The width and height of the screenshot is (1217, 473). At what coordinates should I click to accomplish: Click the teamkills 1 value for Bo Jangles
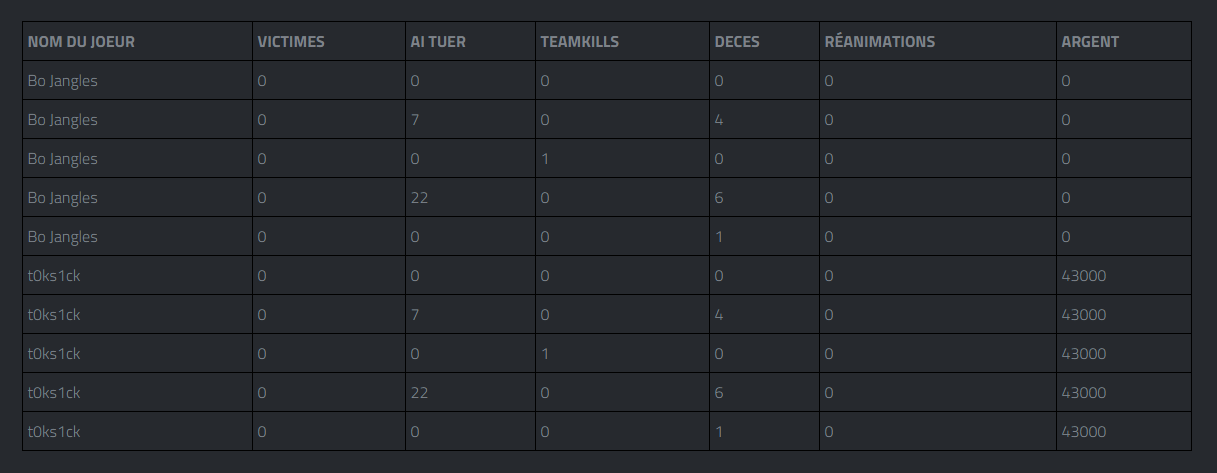[544, 159]
